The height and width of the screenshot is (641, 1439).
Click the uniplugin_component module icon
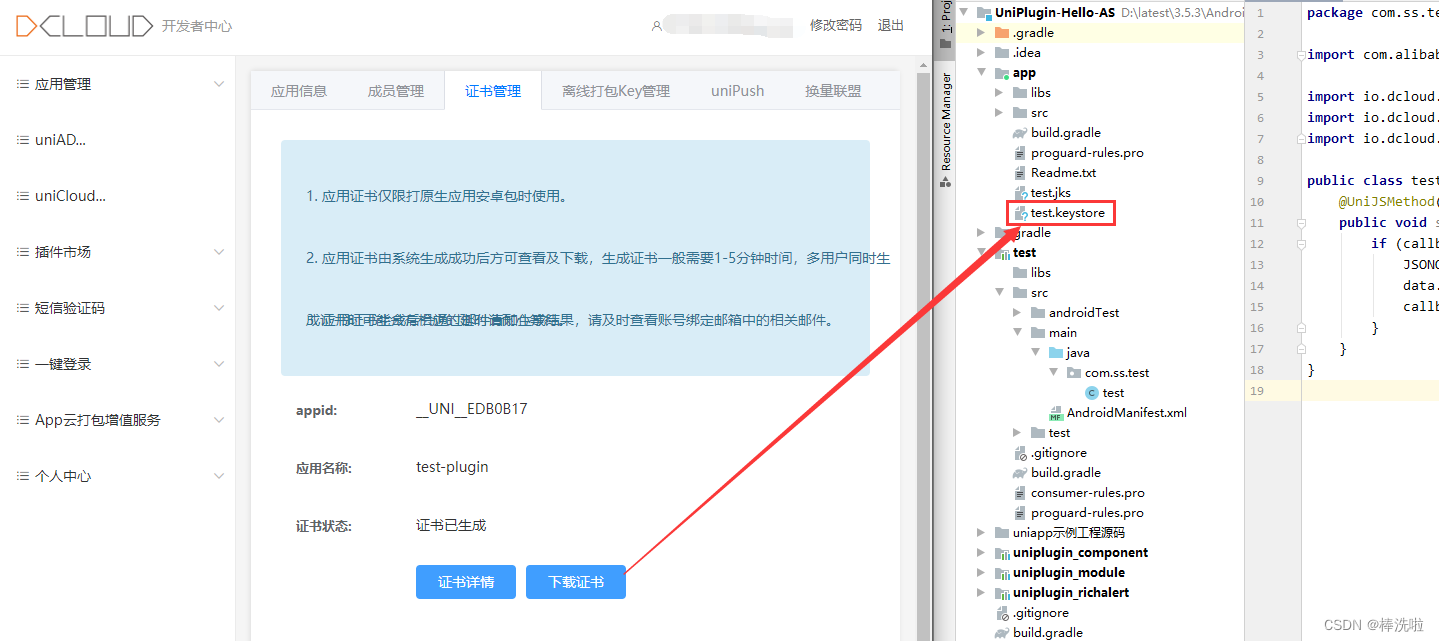[1002, 553]
